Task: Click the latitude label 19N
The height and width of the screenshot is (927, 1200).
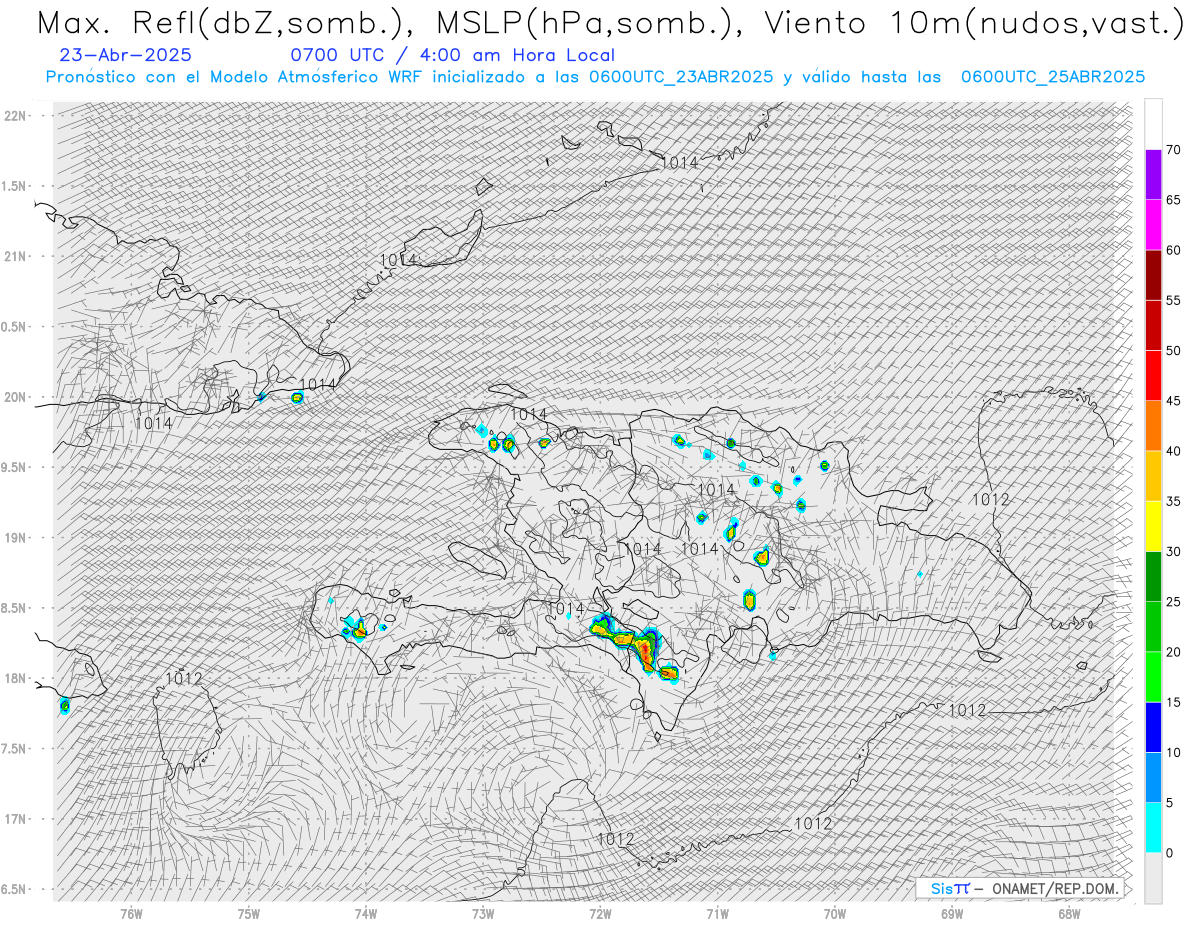Action: (16, 538)
